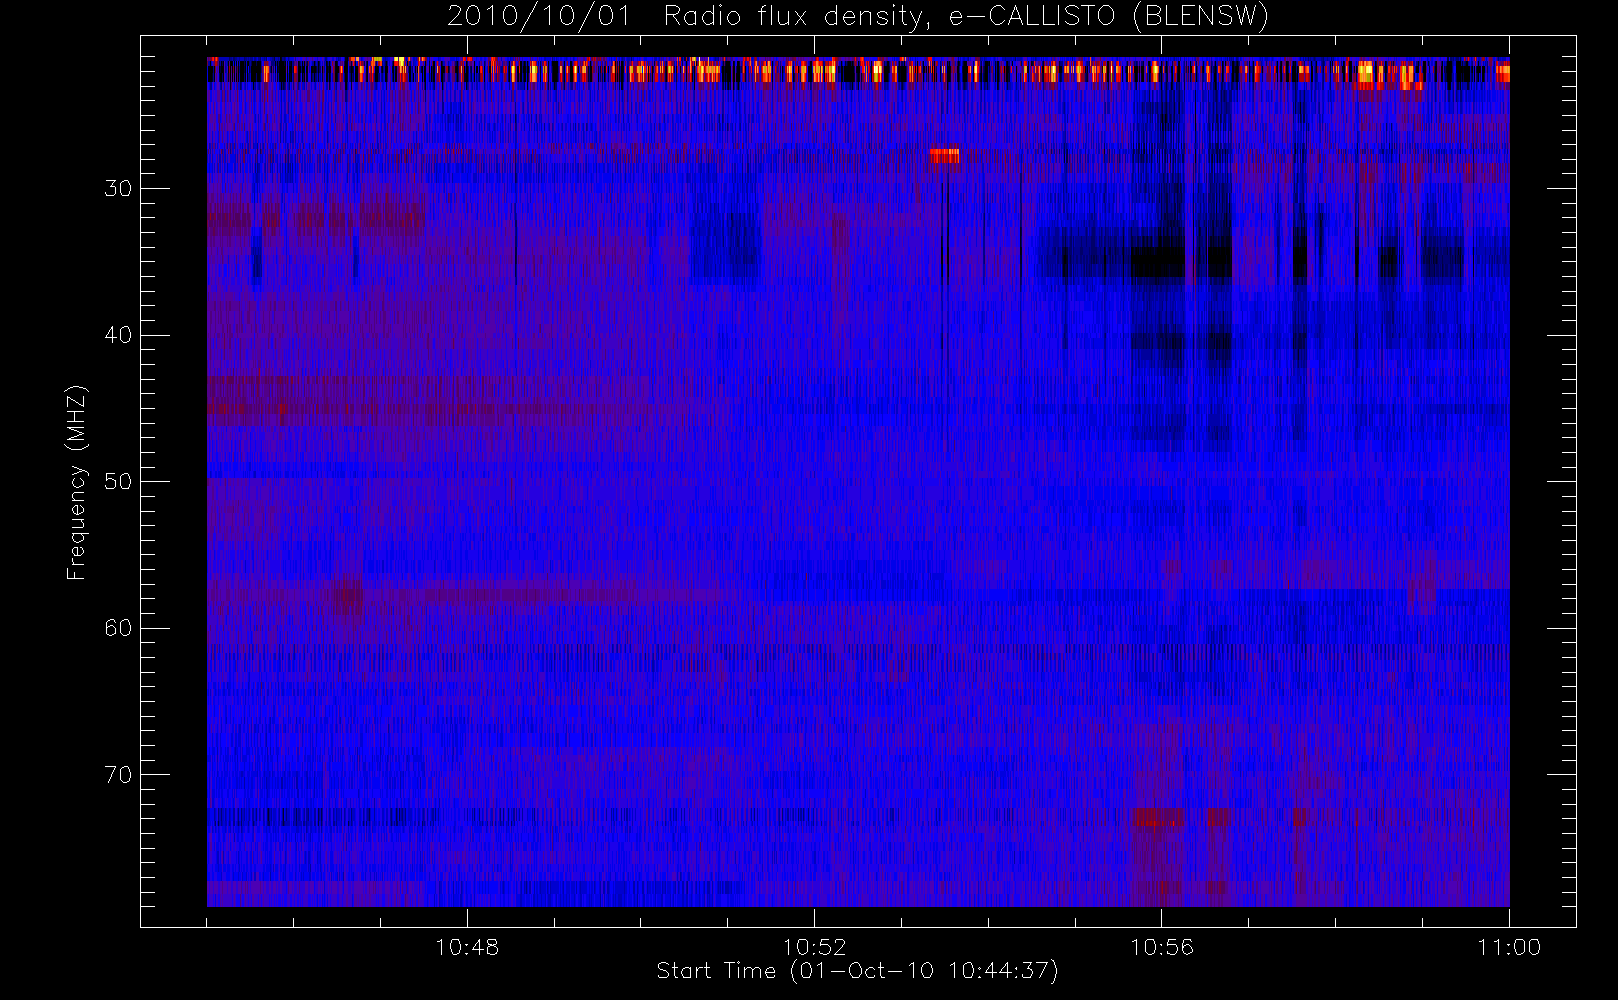Image resolution: width=1618 pixels, height=1000 pixels.
Task: Click the 60 frequency tick label
Action: pyautogui.click(x=118, y=628)
